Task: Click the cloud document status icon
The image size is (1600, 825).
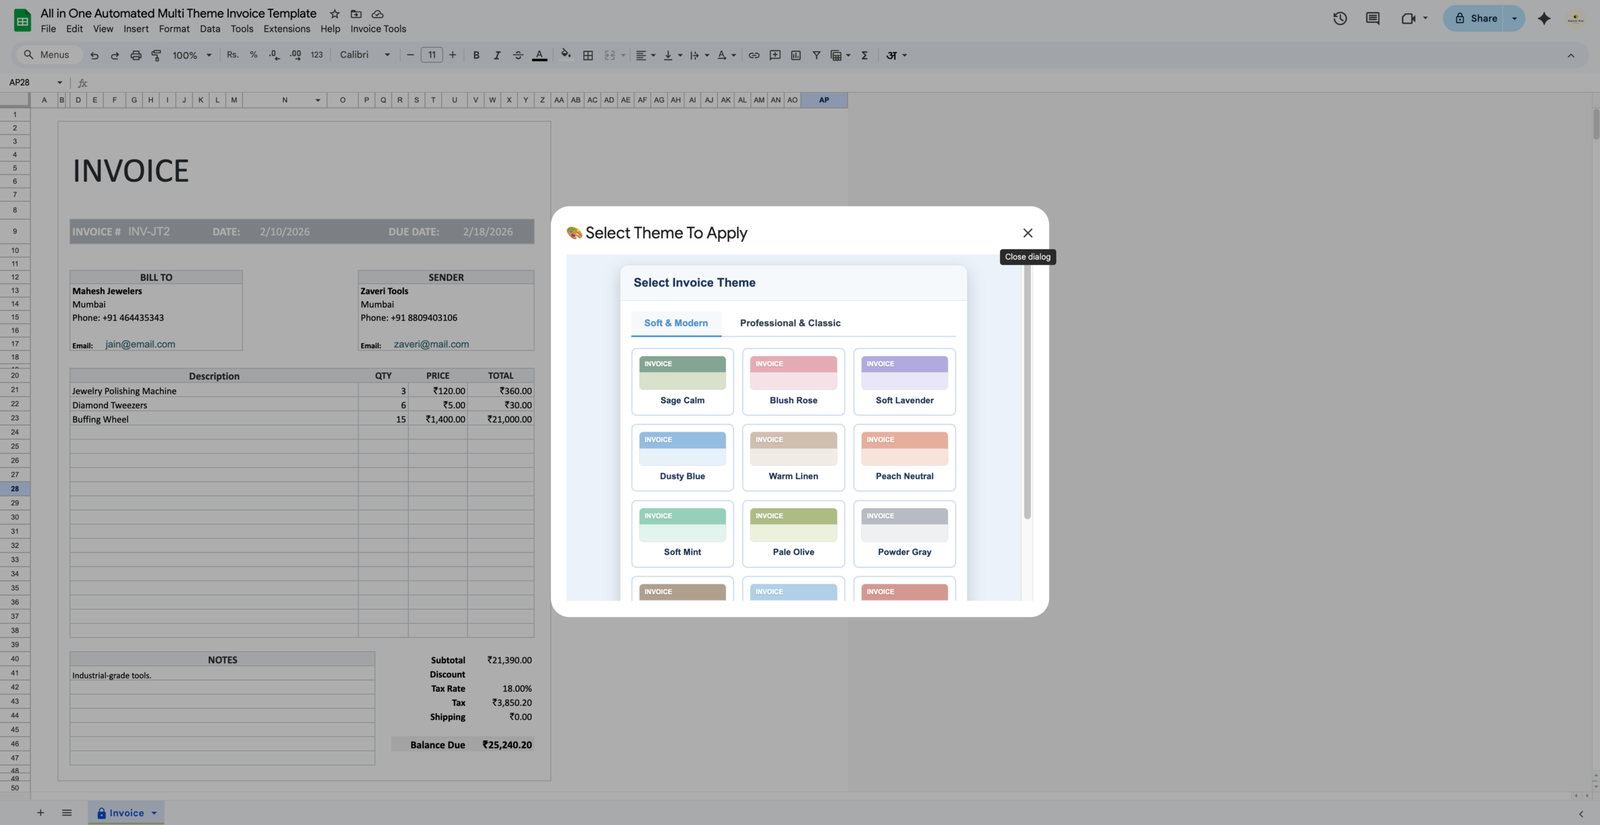Action: coord(377,14)
